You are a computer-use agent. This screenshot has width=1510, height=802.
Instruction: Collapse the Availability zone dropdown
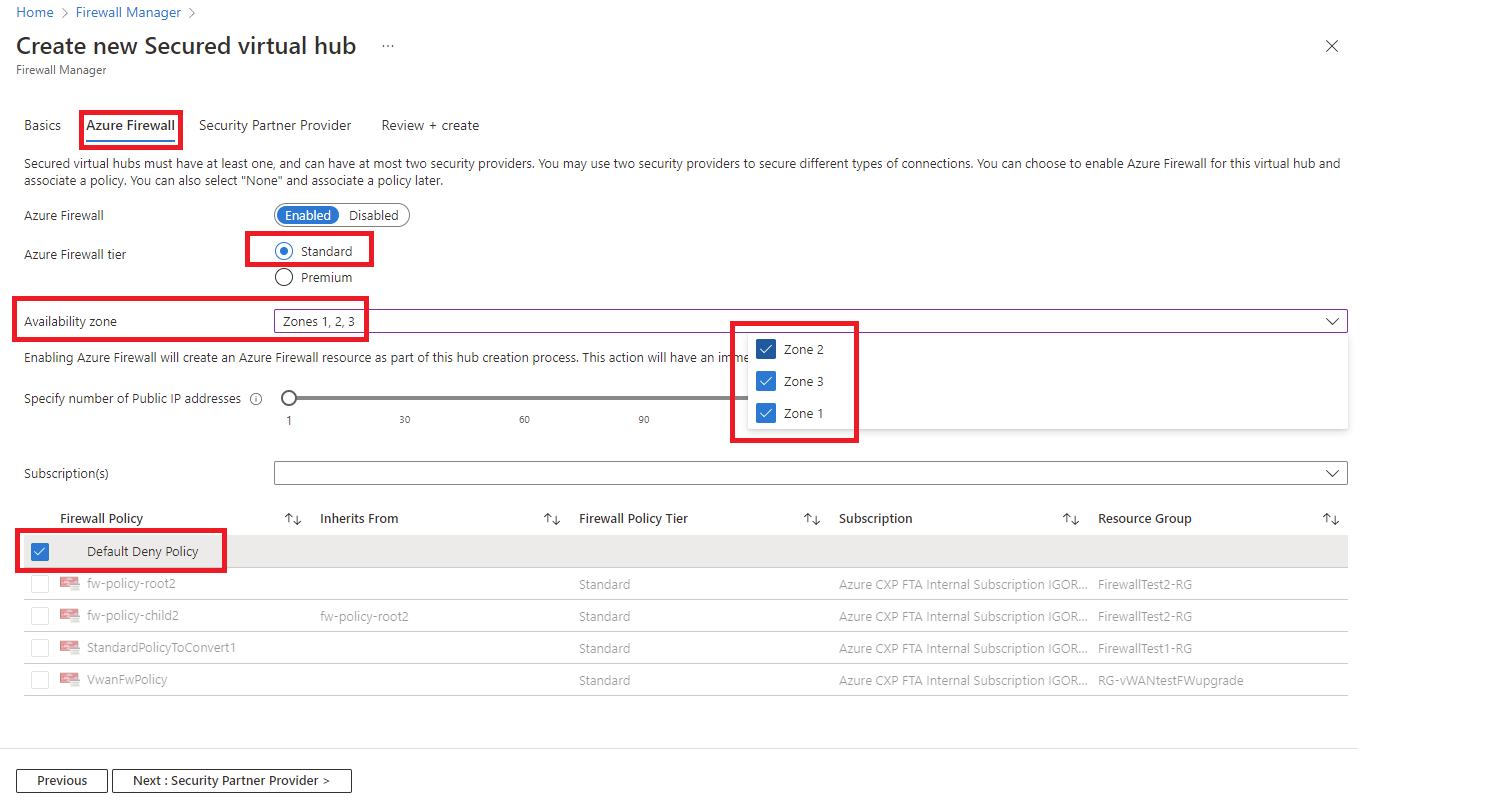click(x=1332, y=321)
